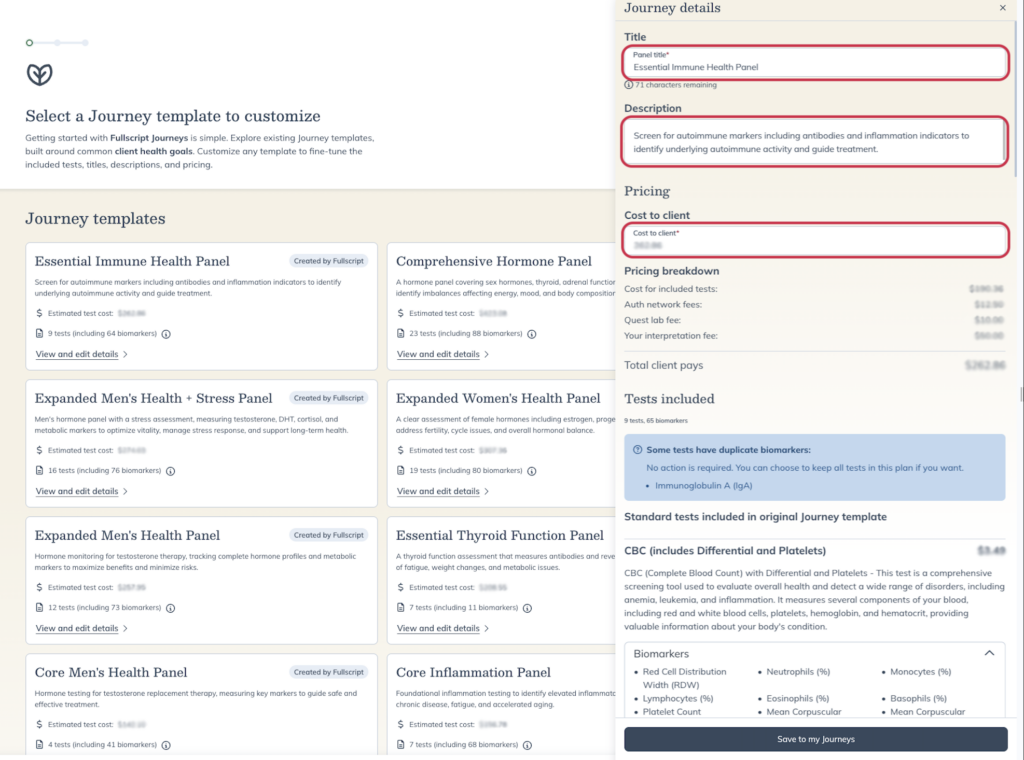The height and width of the screenshot is (760, 1024).
Task: Click dollar icon beside Expanded Men's Health Panel cost
Action: coord(40,589)
